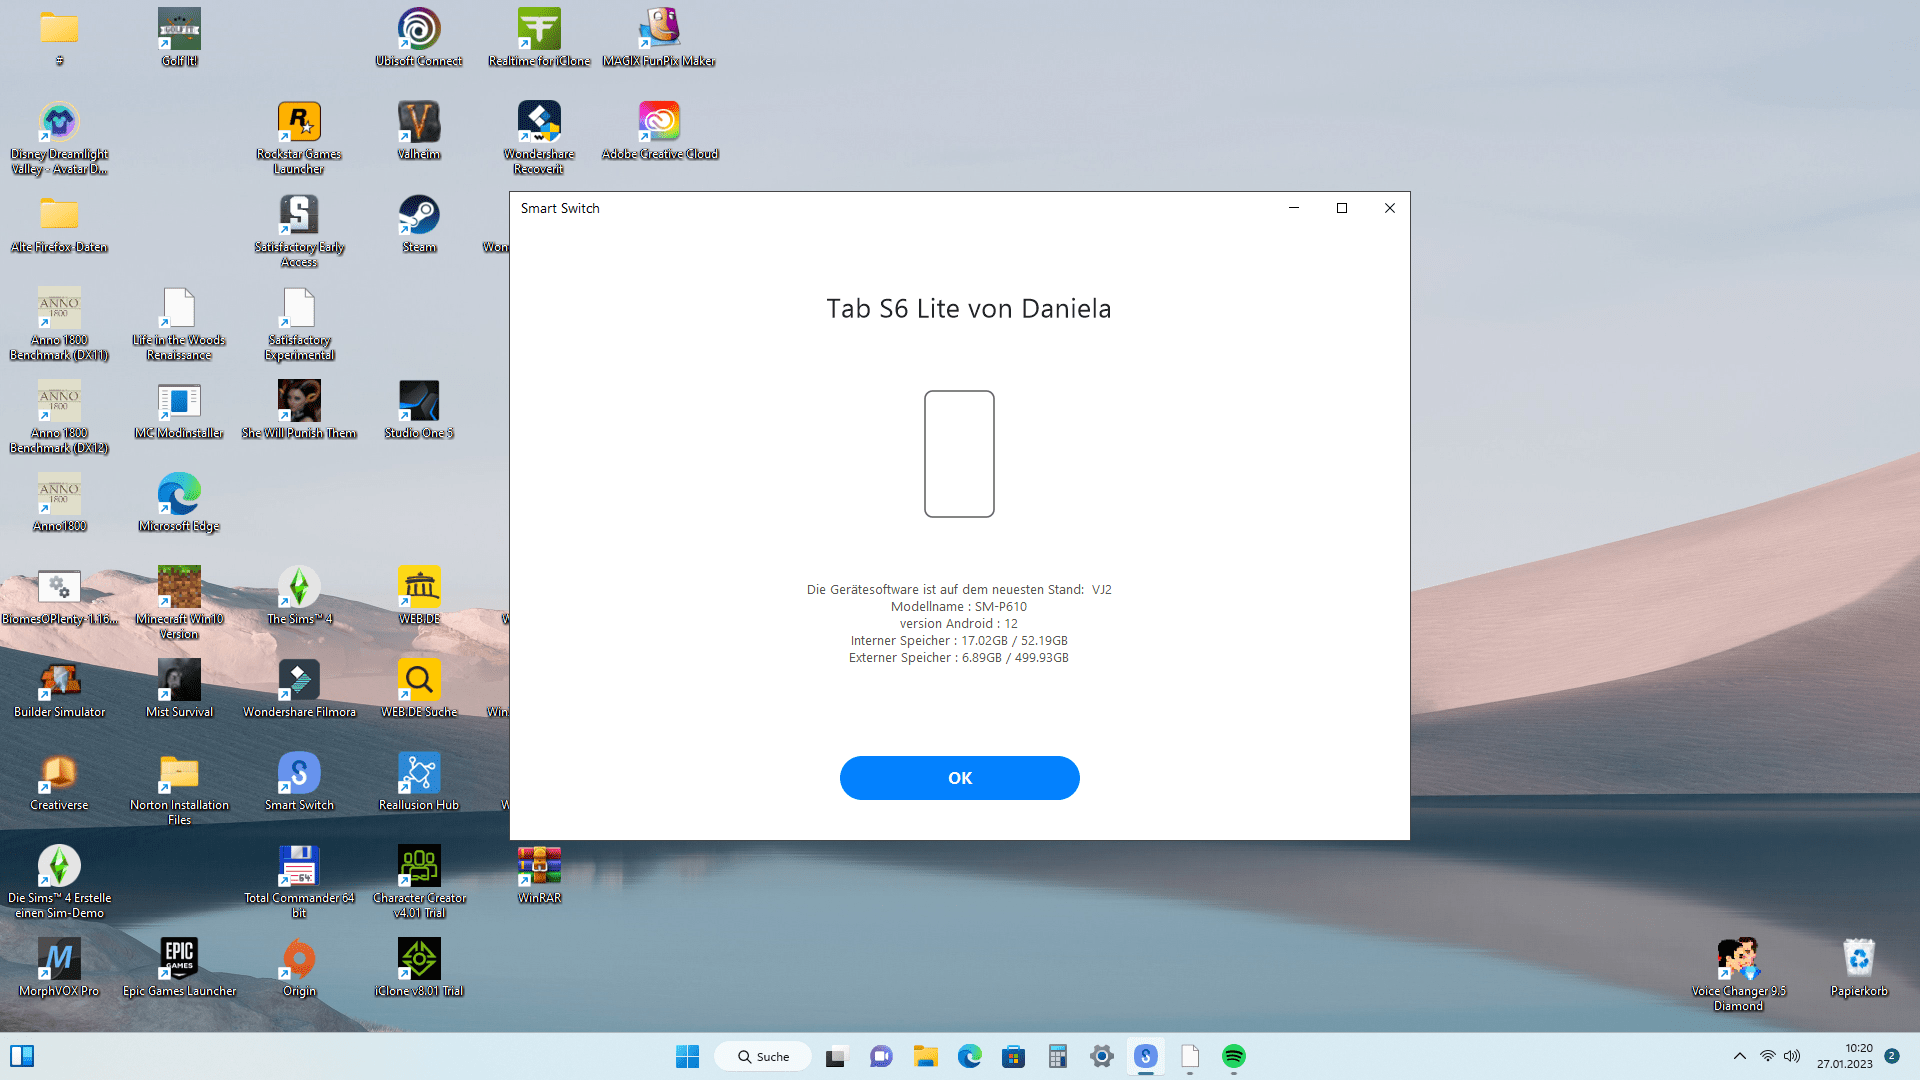This screenshot has width=1920, height=1080.
Task: Open Epic Games Launcher shortcut
Action: pyautogui.click(x=179, y=968)
